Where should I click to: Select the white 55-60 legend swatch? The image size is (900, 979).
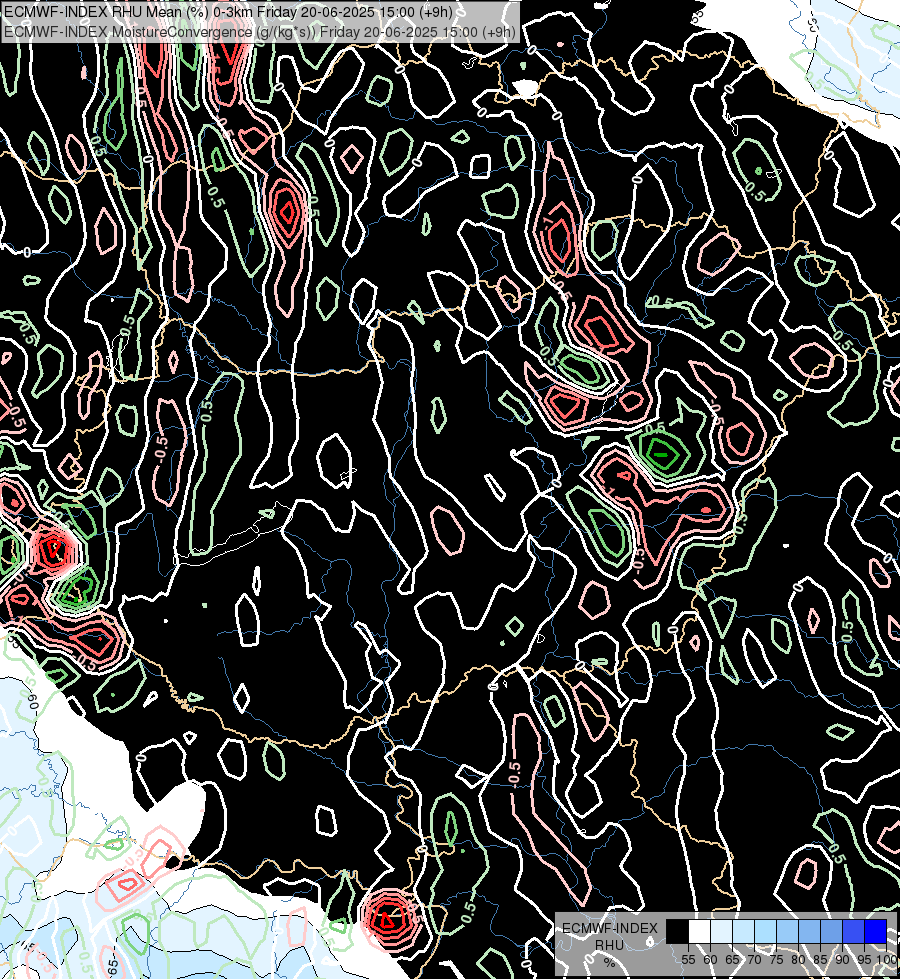click(700, 932)
